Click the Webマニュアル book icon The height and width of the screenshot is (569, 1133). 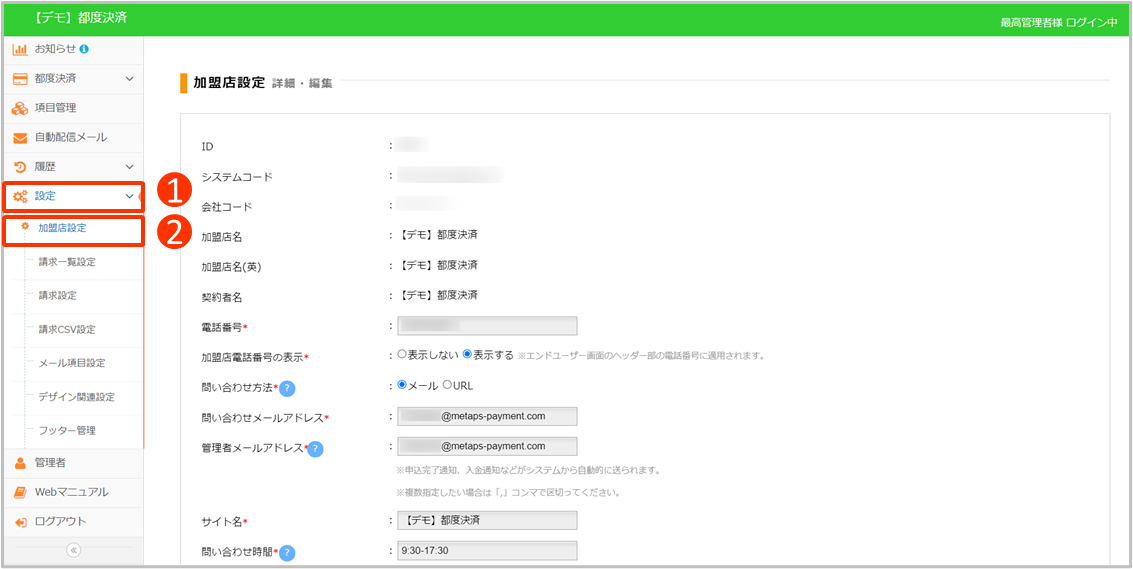point(20,492)
